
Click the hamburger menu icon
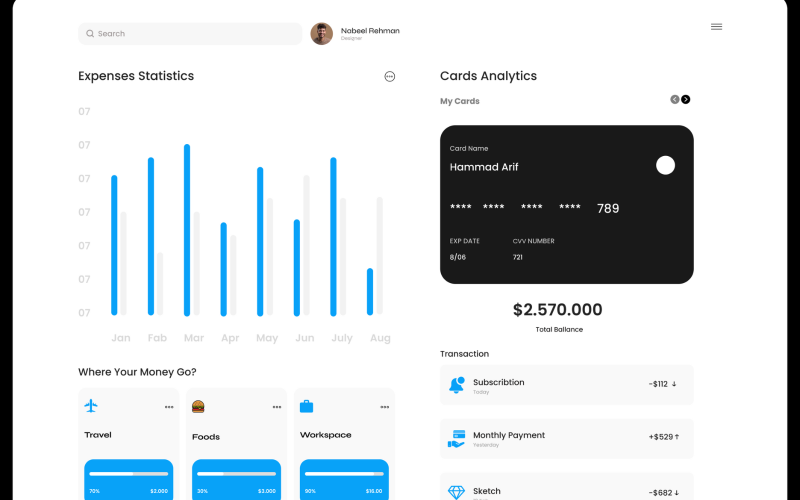716,27
